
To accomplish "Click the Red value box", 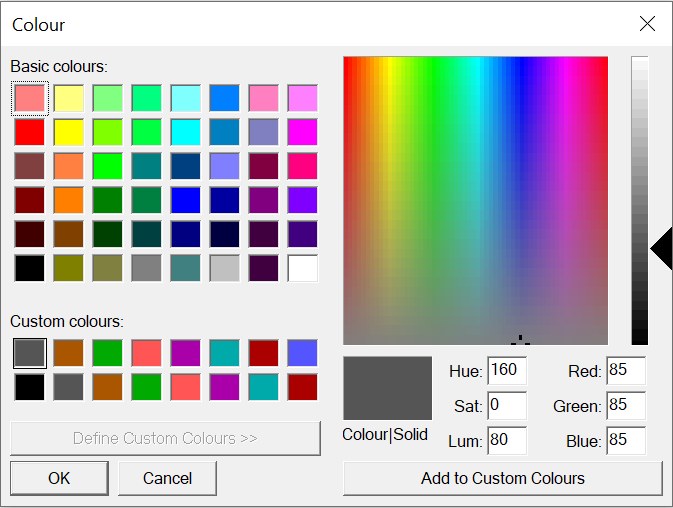I will pyautogui.click(x=626, y=371).
